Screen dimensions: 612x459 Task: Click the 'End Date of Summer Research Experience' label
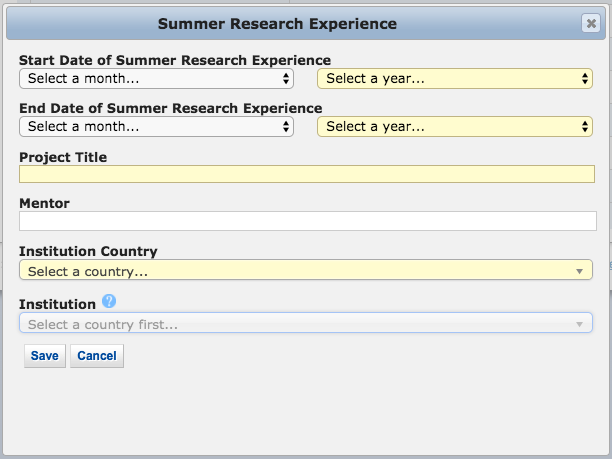(170, 108)
